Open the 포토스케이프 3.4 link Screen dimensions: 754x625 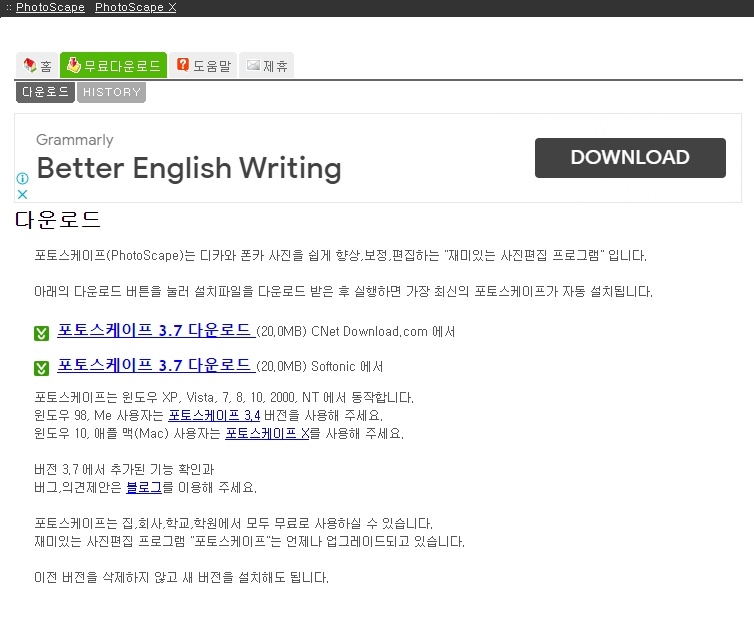point(214,415)
